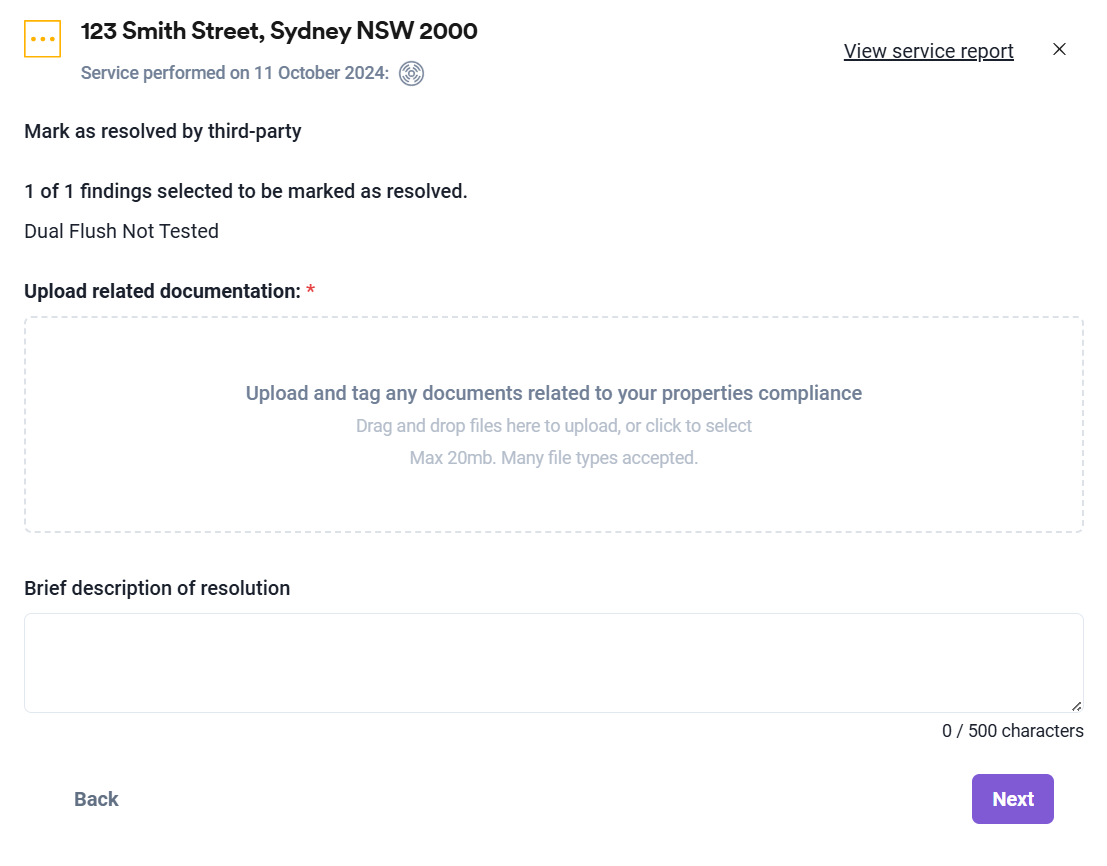Click the Brief description of resolution label
Viewport: 1107px width, 866px height.
tap(157, 589)
